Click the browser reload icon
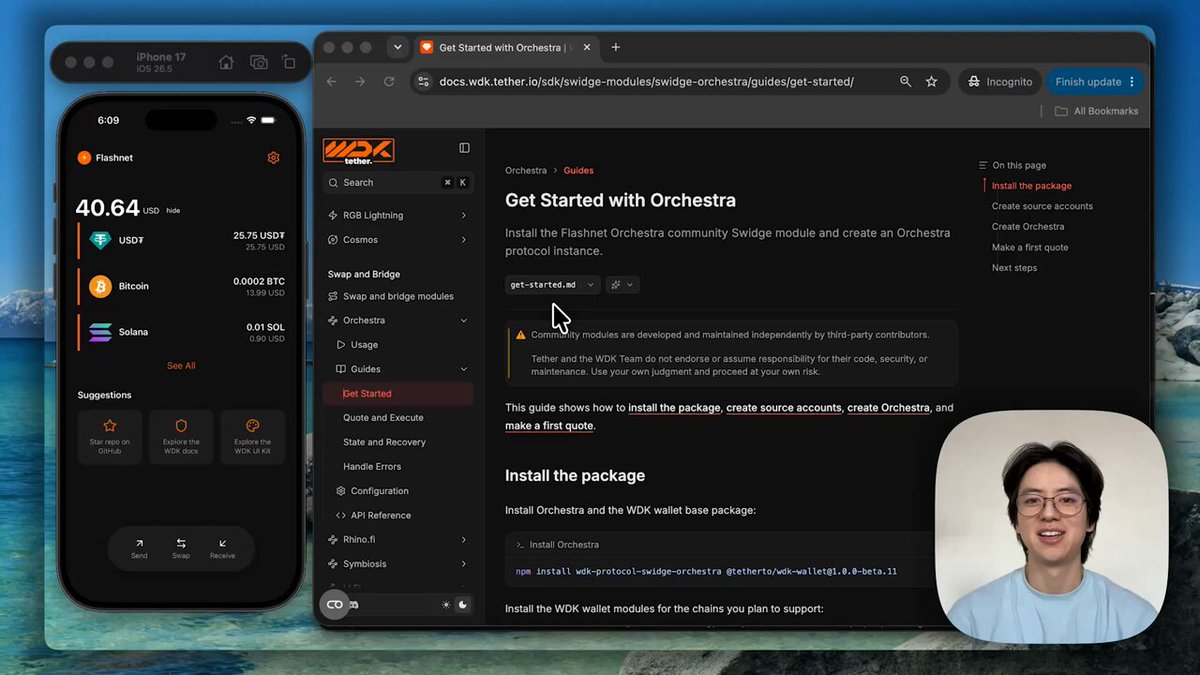Image resolution: width=1200 pixels, height=675 pixels. pyautogui.click(x=389, y=82)
